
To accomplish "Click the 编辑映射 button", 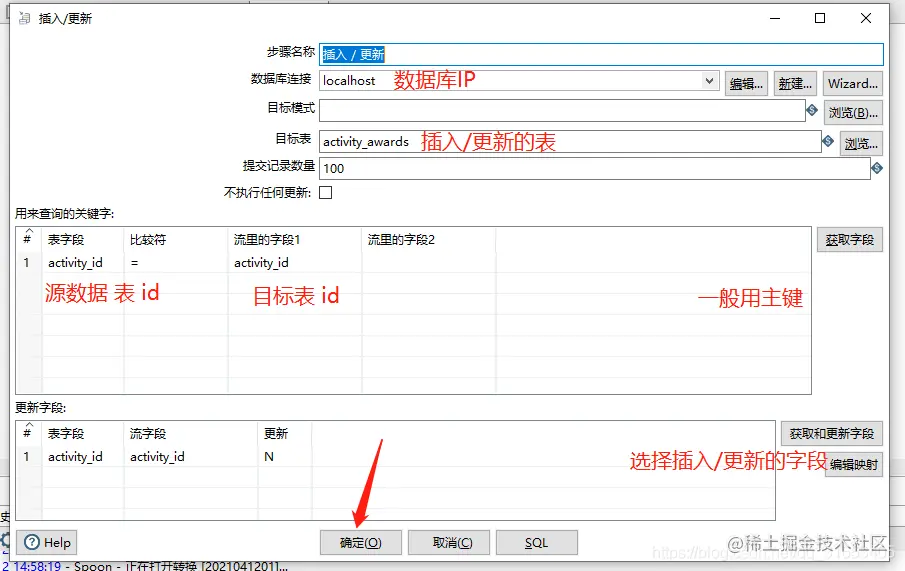I will click(854, 464).
